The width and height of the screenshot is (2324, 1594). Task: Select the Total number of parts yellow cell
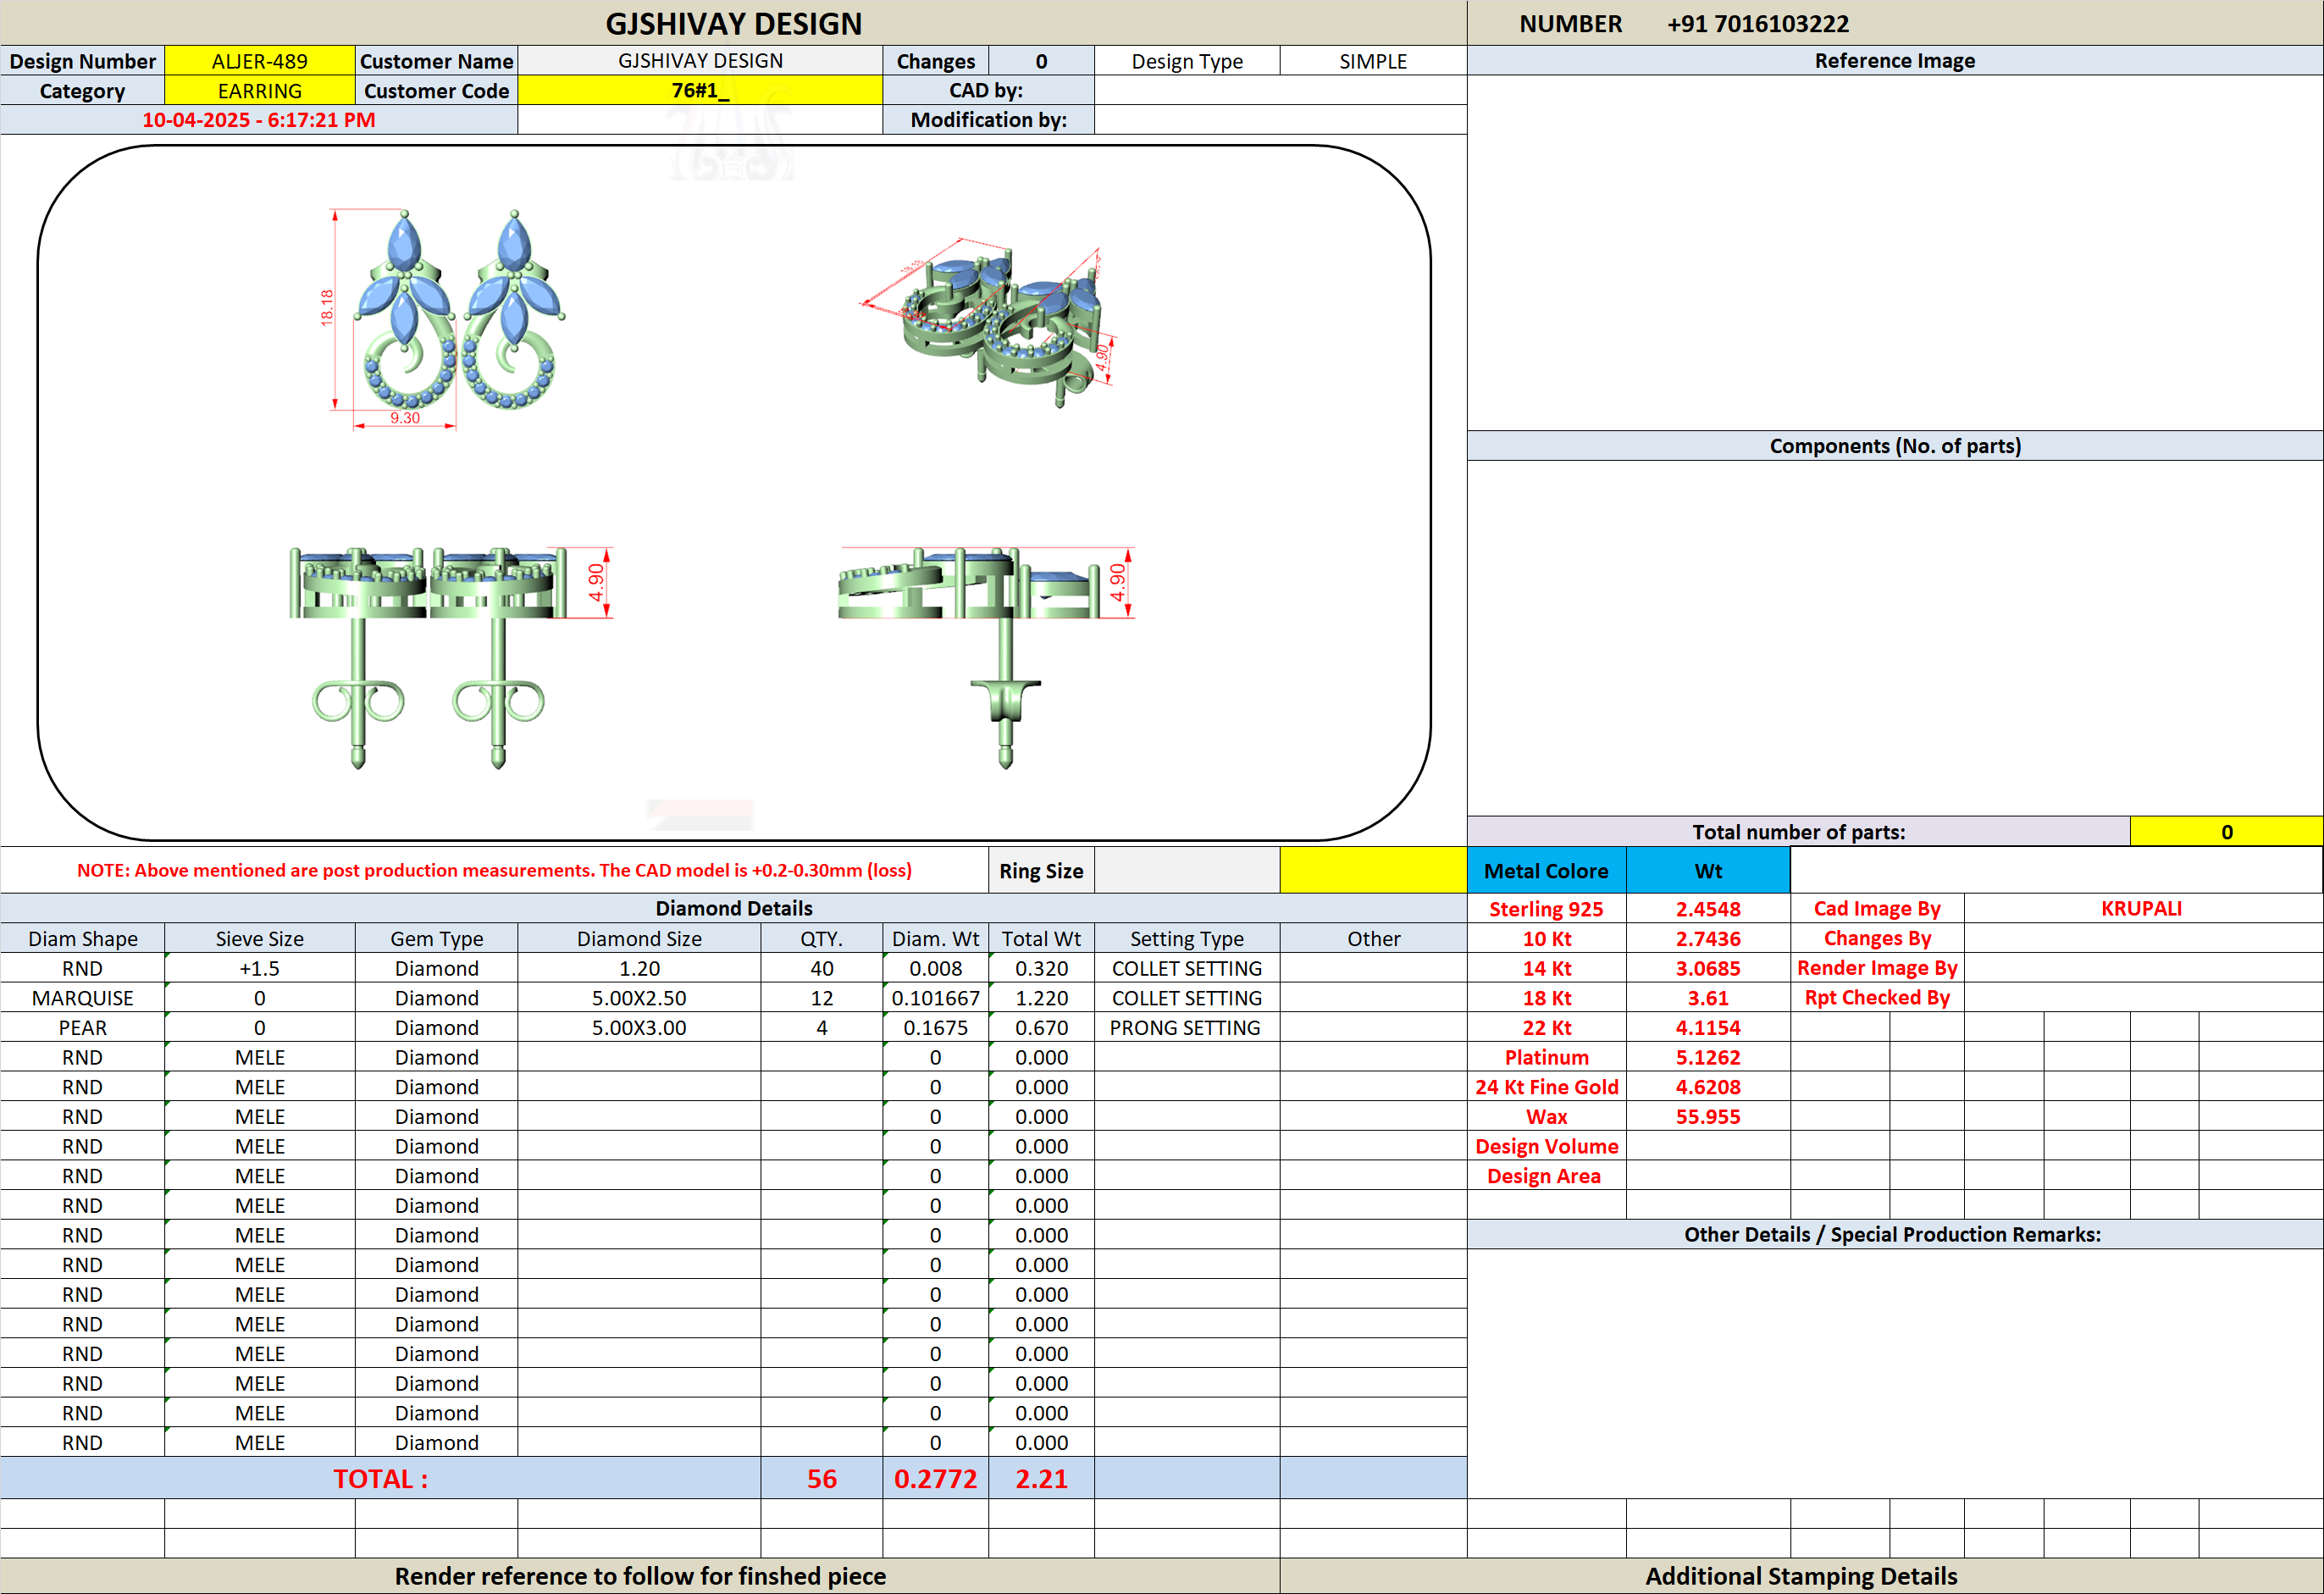click(x=2226, y=831)
